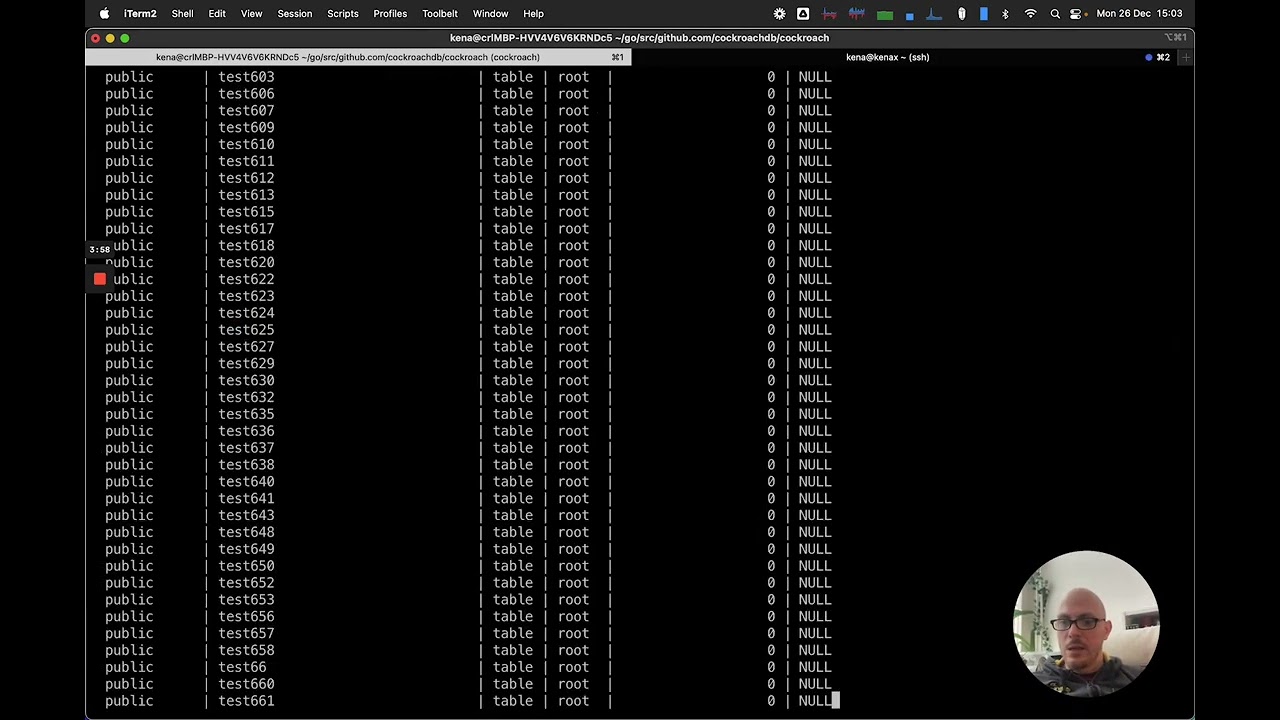The width and height of the screenshot is (1280, 720).
Task: Click the table name test627
Action: point(246,347)
